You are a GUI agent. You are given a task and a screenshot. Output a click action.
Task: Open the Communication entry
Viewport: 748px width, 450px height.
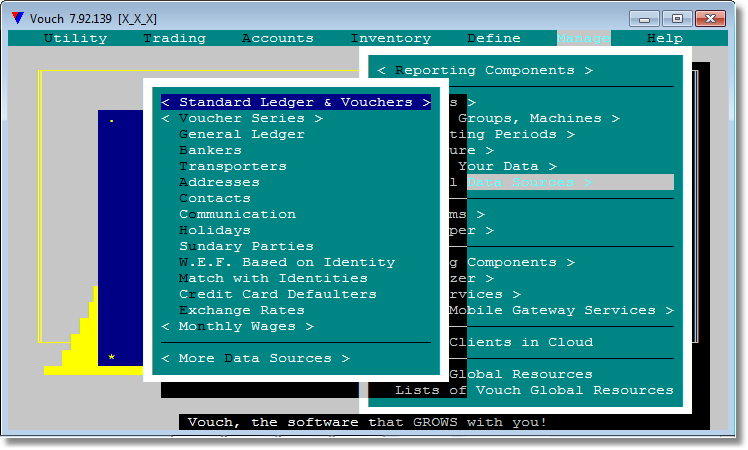[x=237, y=214]
